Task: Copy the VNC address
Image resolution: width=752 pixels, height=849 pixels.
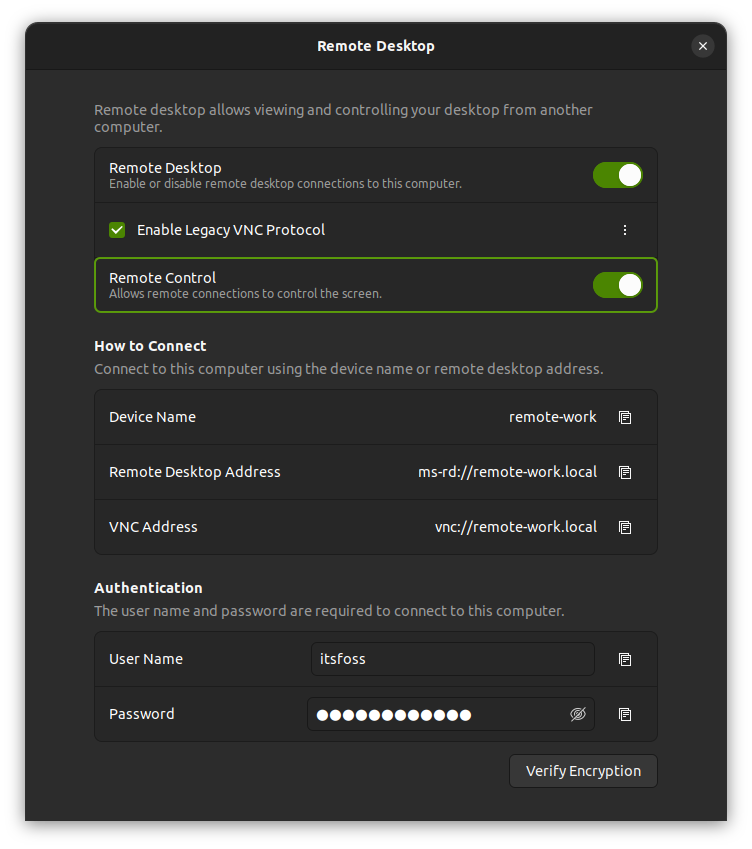Action: pos(624,527)
